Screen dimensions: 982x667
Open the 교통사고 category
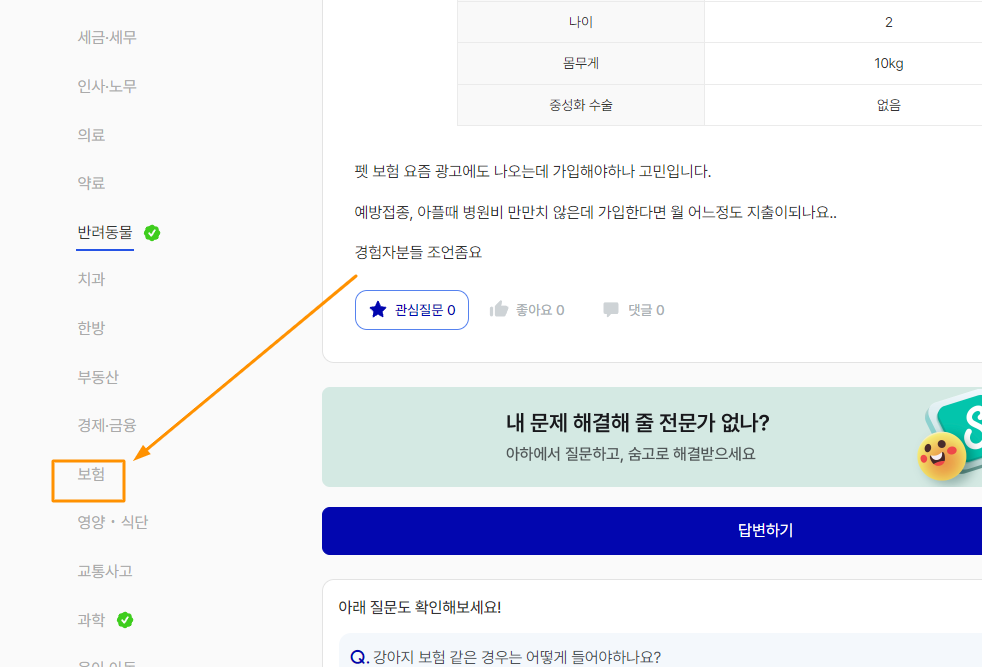click(105, 571)
